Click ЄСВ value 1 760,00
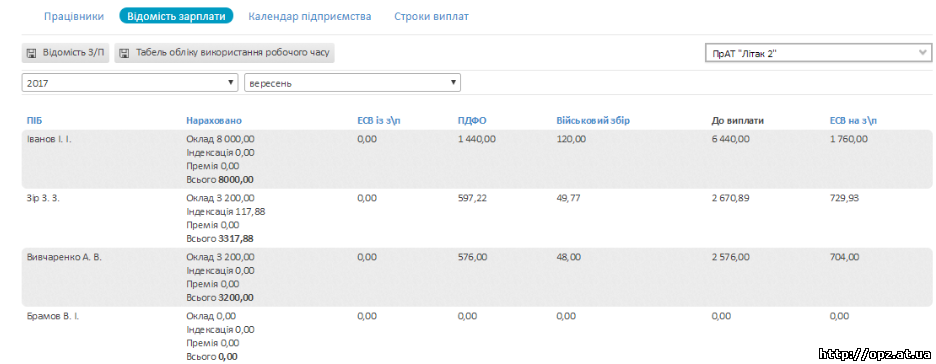 (848, 138)
